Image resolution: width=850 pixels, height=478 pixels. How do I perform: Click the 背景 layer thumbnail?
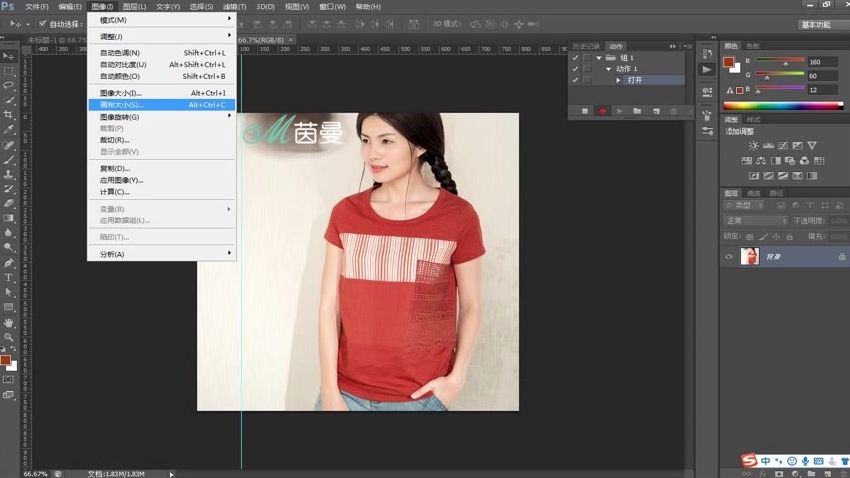(x=749, y=257)
